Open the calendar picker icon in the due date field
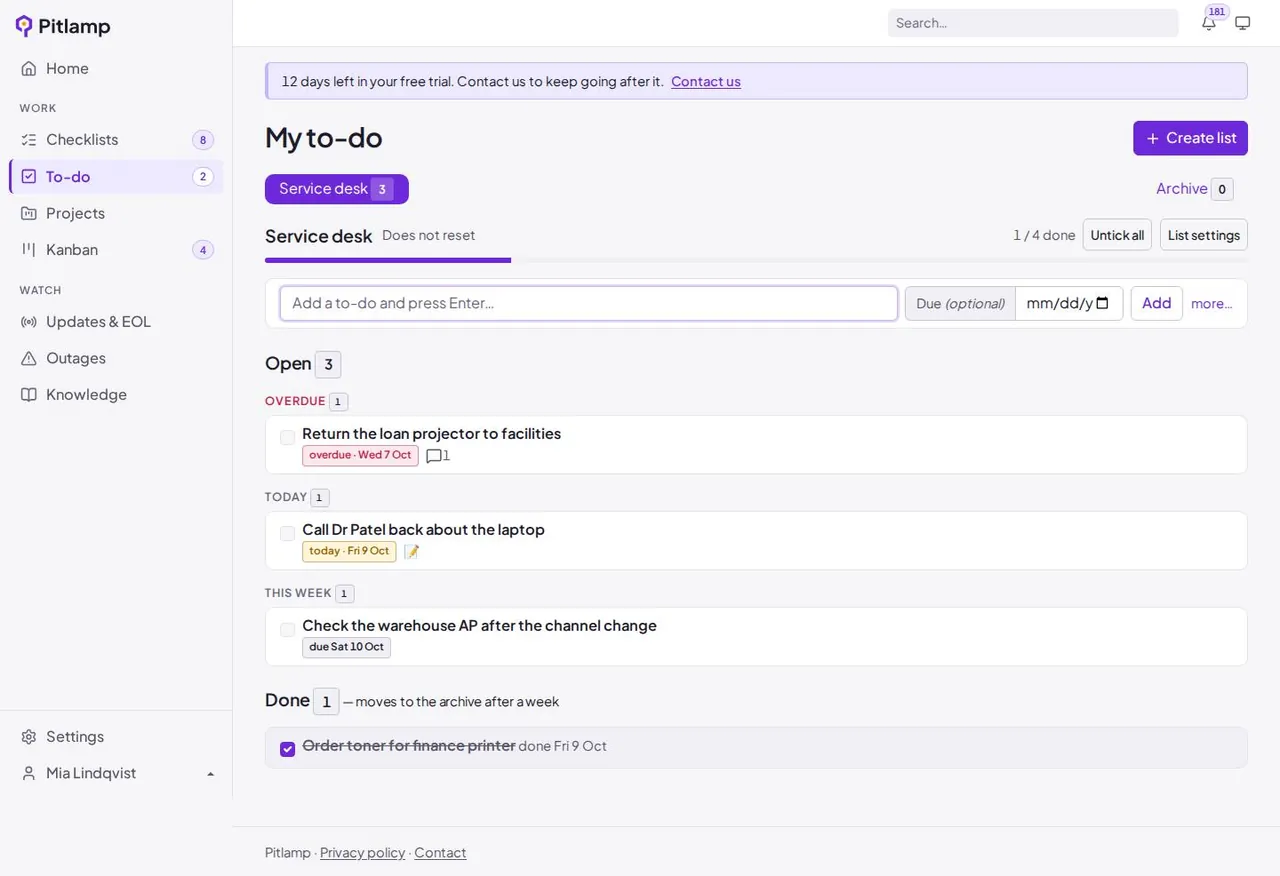1280x876 pixels. point(1103,303)
